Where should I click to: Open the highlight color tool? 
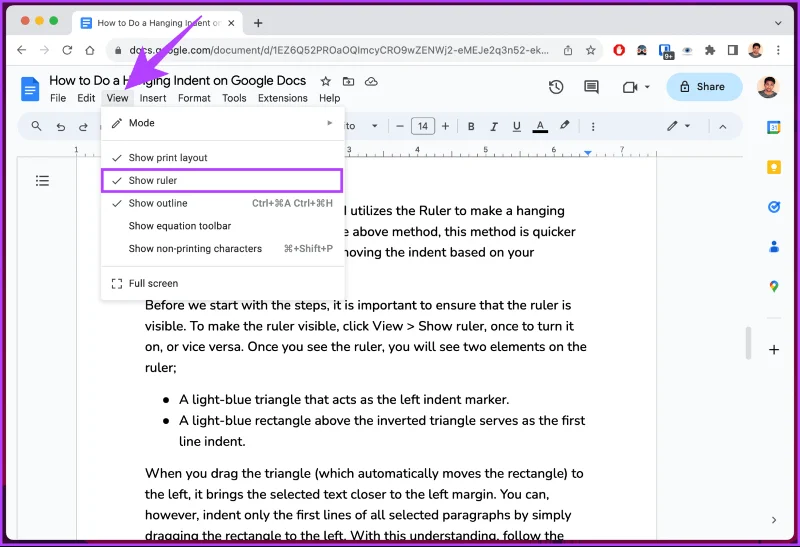(x=564, y=126)
